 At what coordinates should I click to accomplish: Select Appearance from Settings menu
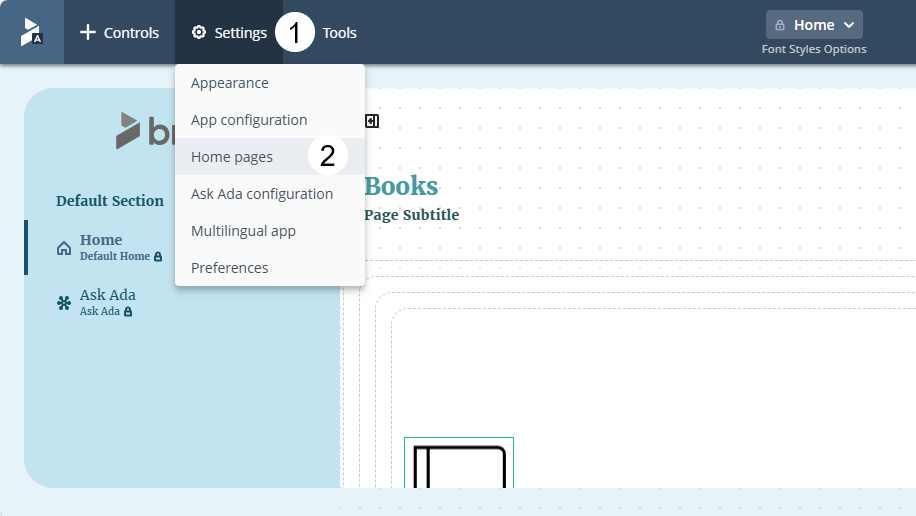click(x=270, y=83)
